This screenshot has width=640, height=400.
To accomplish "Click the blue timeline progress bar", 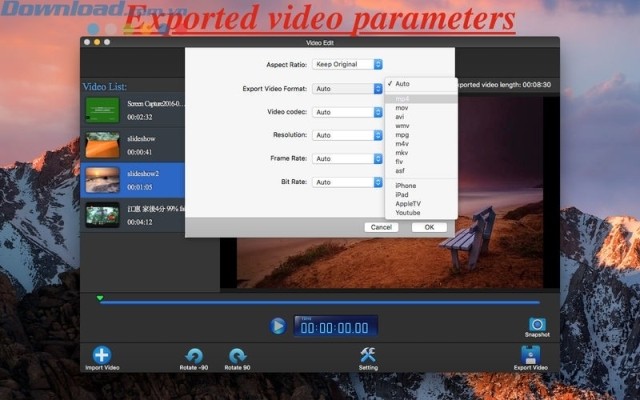I will 320,303.
